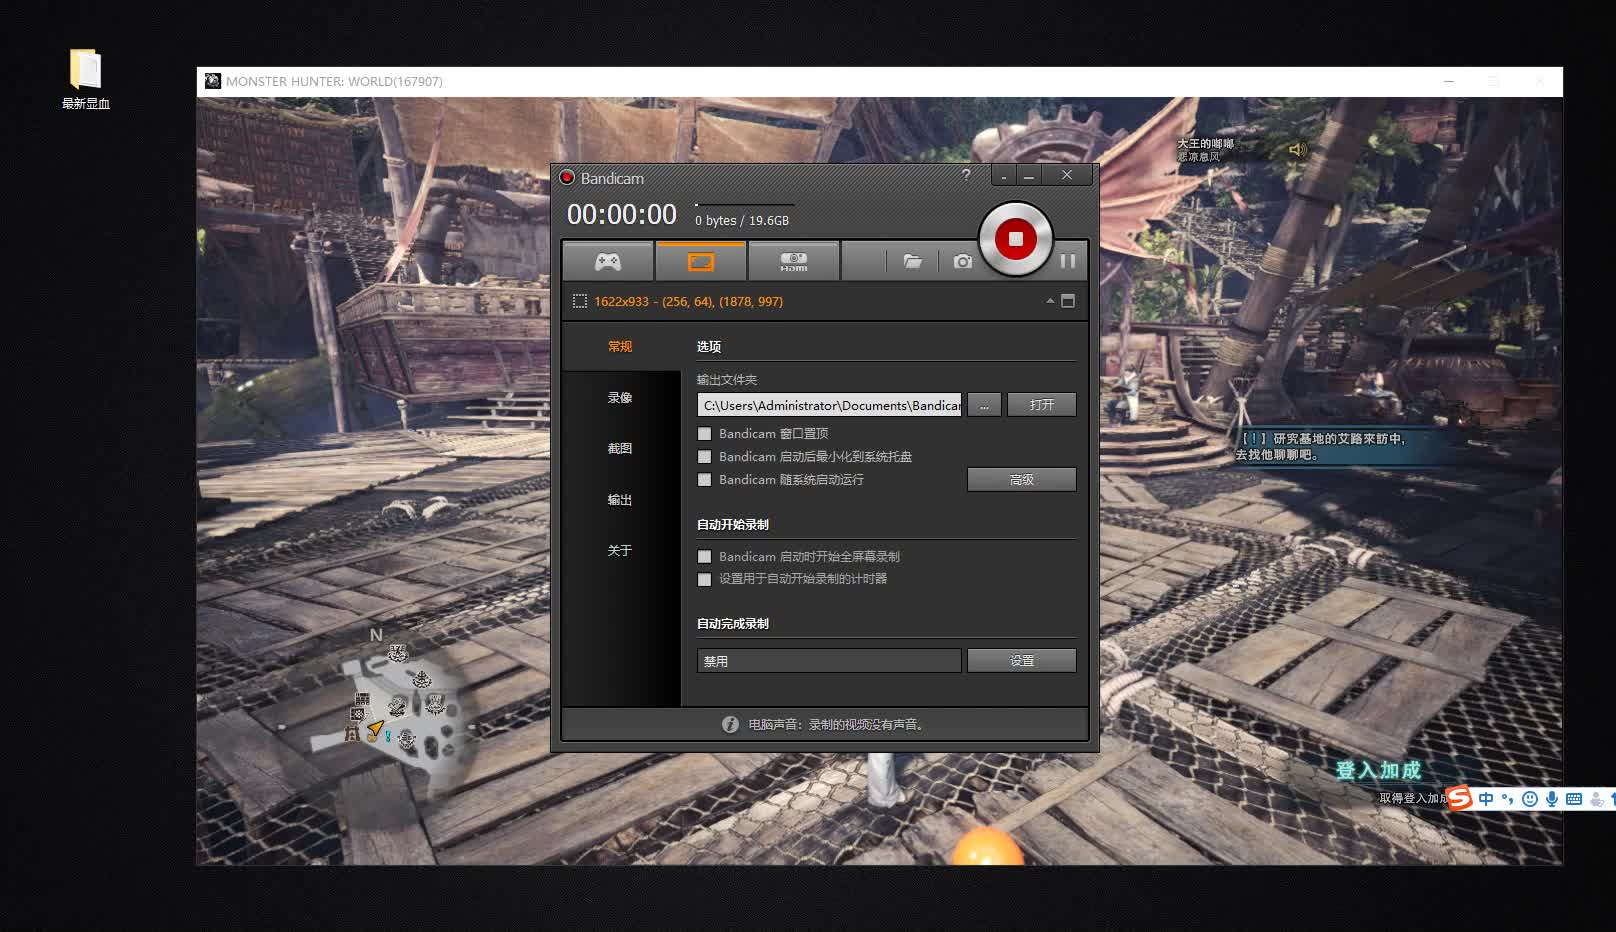Click the pause recording icon
Screen dimensions: 1616x932
coord(1068,261)
